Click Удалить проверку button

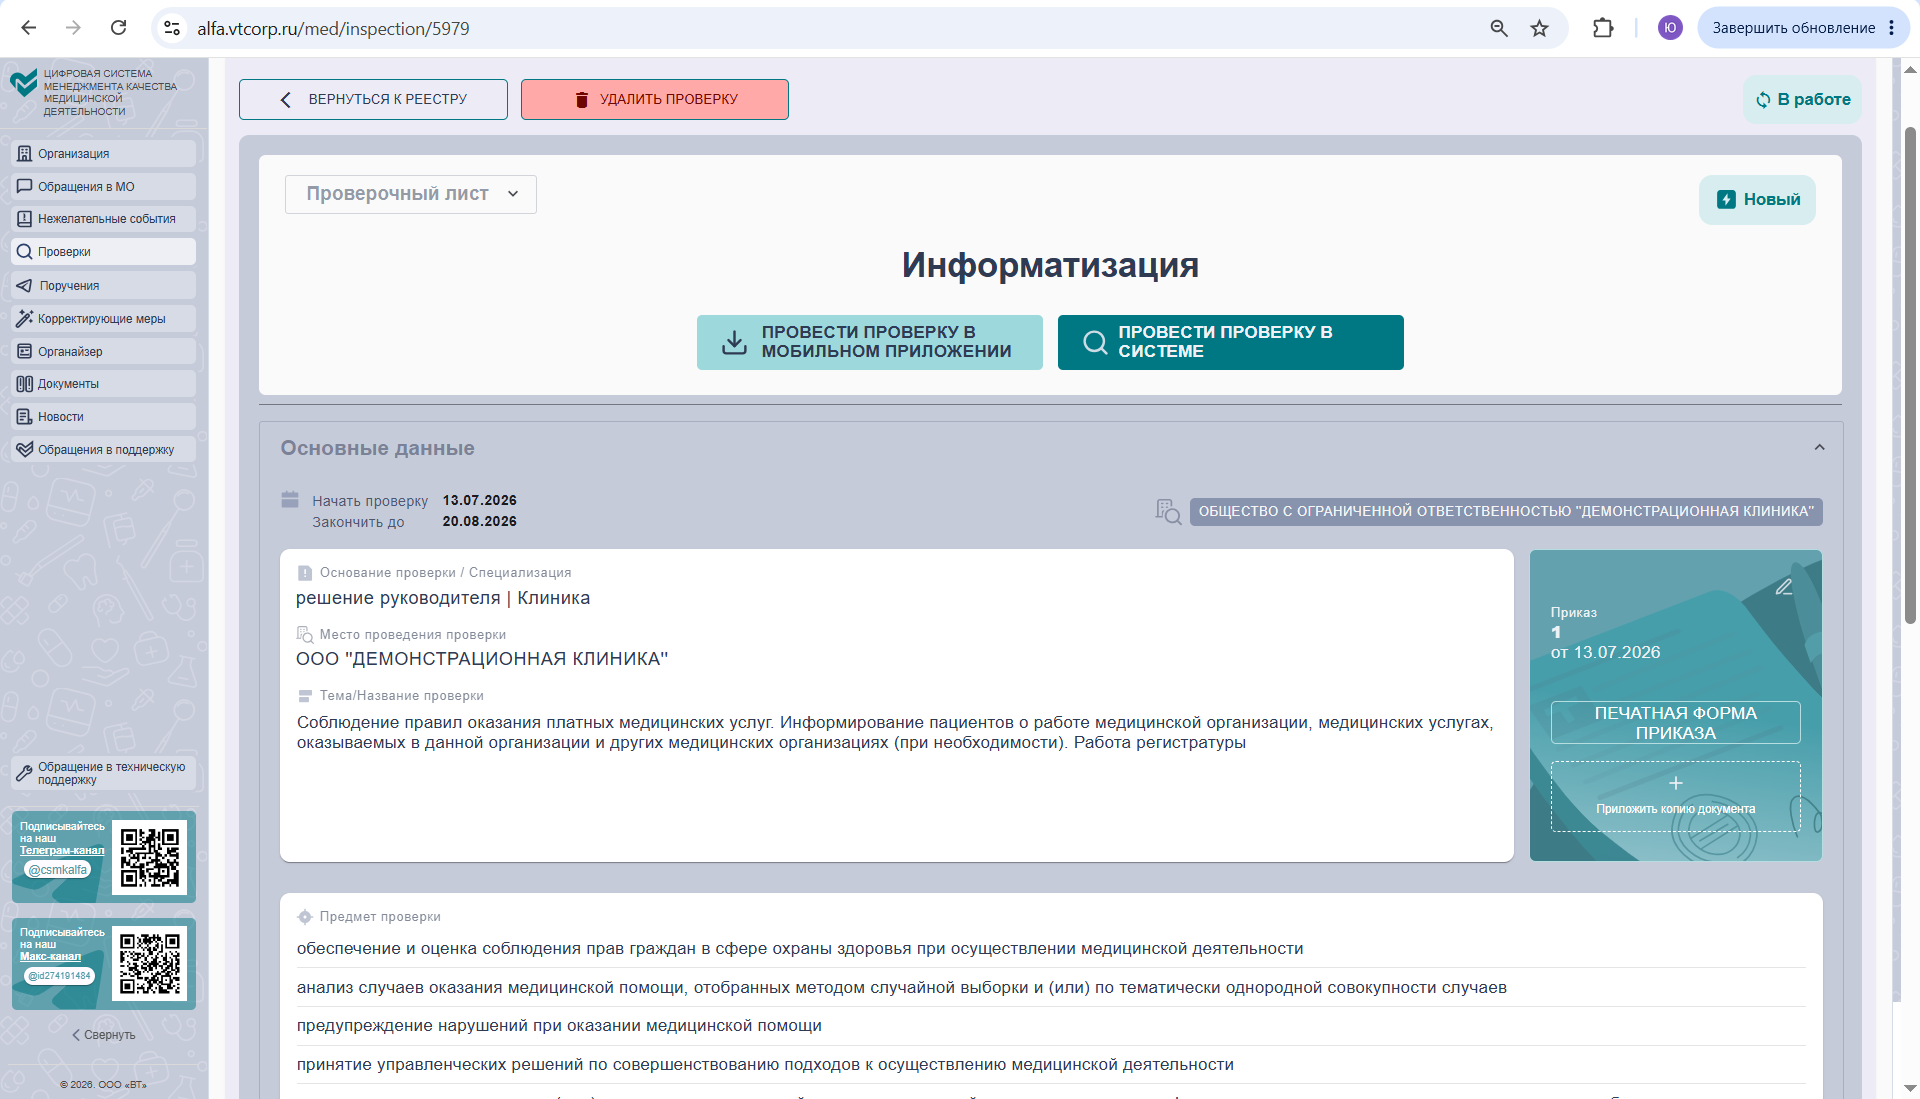(655, 100)
